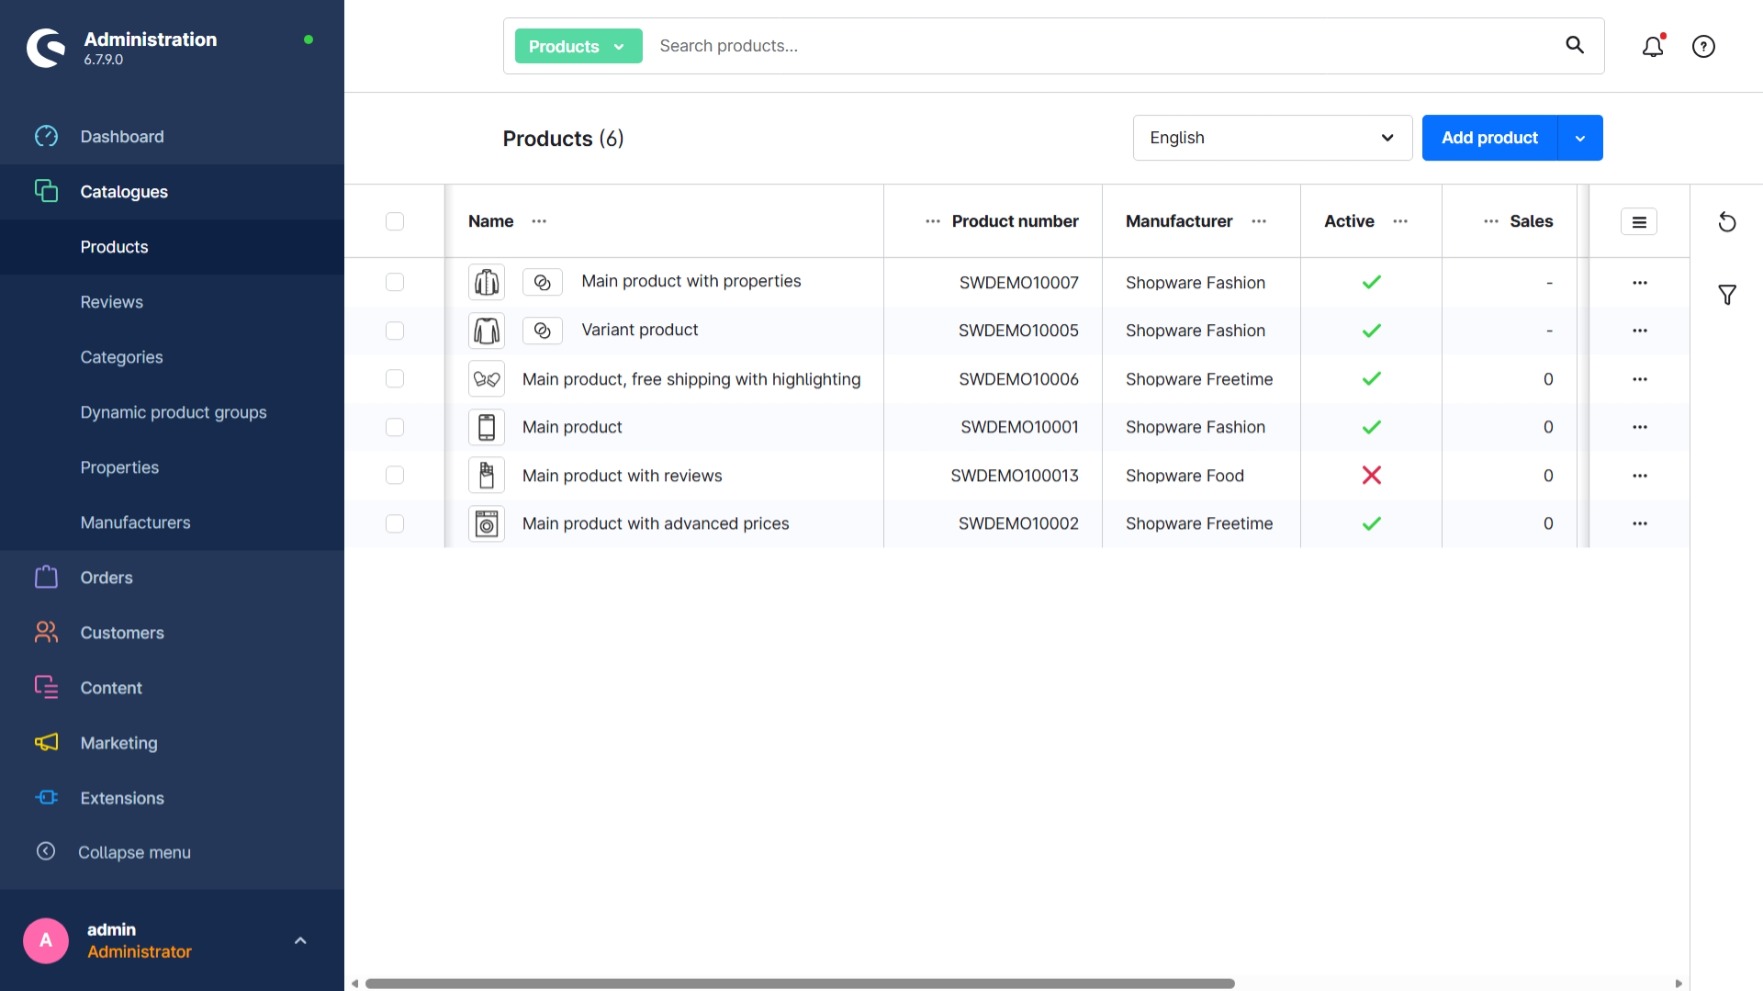This screenshot has height=991, width=1763.
Task: Click inactive red cross for Main product with reviews
Action: click(1371, 475)
